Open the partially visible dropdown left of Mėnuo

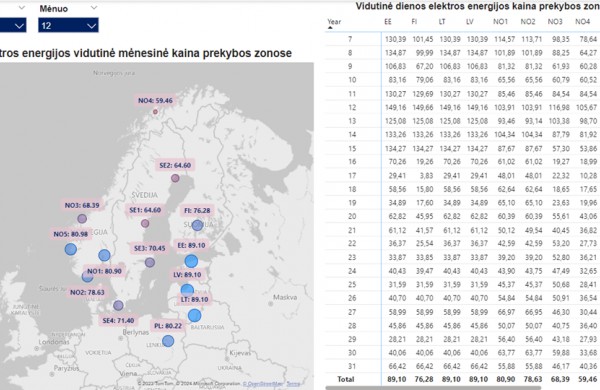(13, 25)
